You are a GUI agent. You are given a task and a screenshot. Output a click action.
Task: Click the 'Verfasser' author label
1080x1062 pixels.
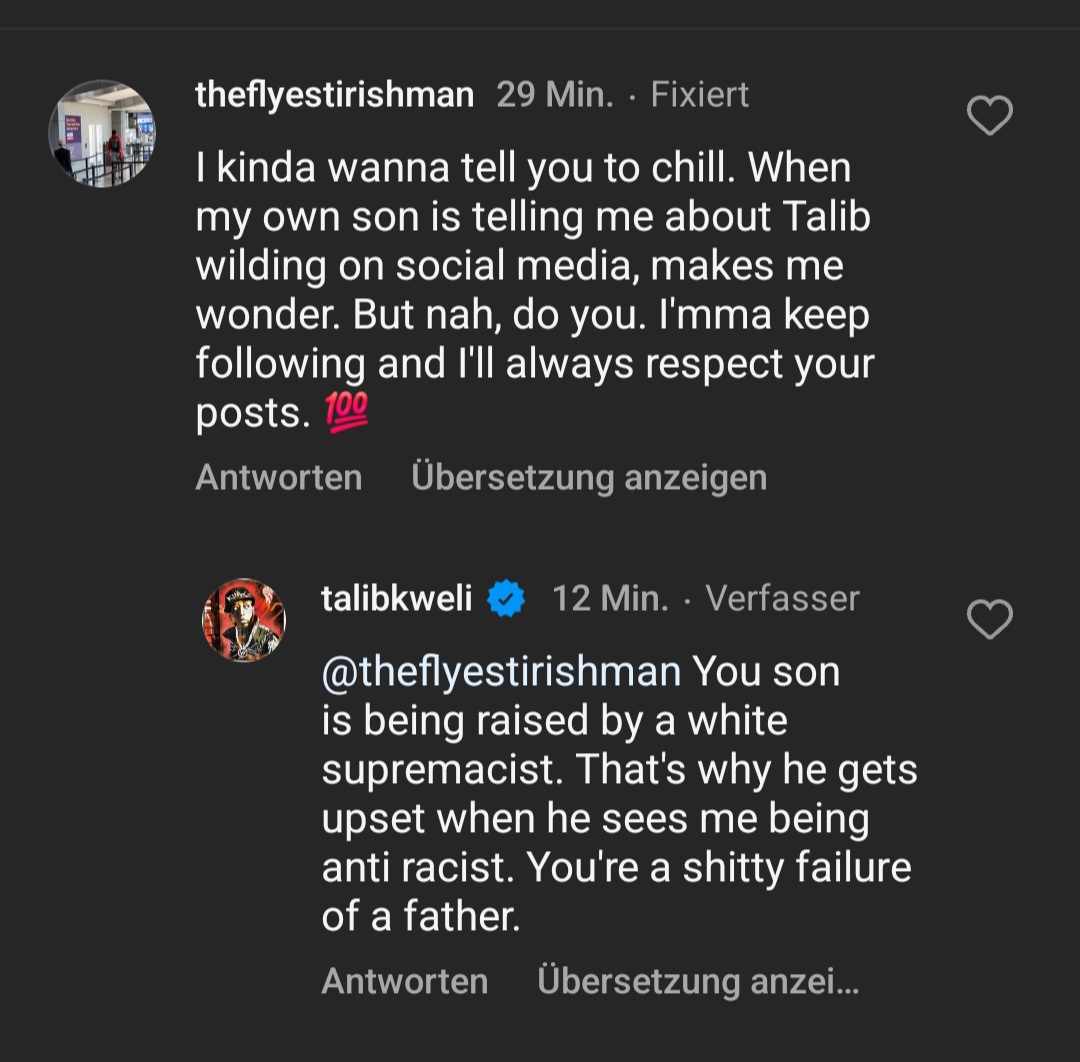[782, 599]
